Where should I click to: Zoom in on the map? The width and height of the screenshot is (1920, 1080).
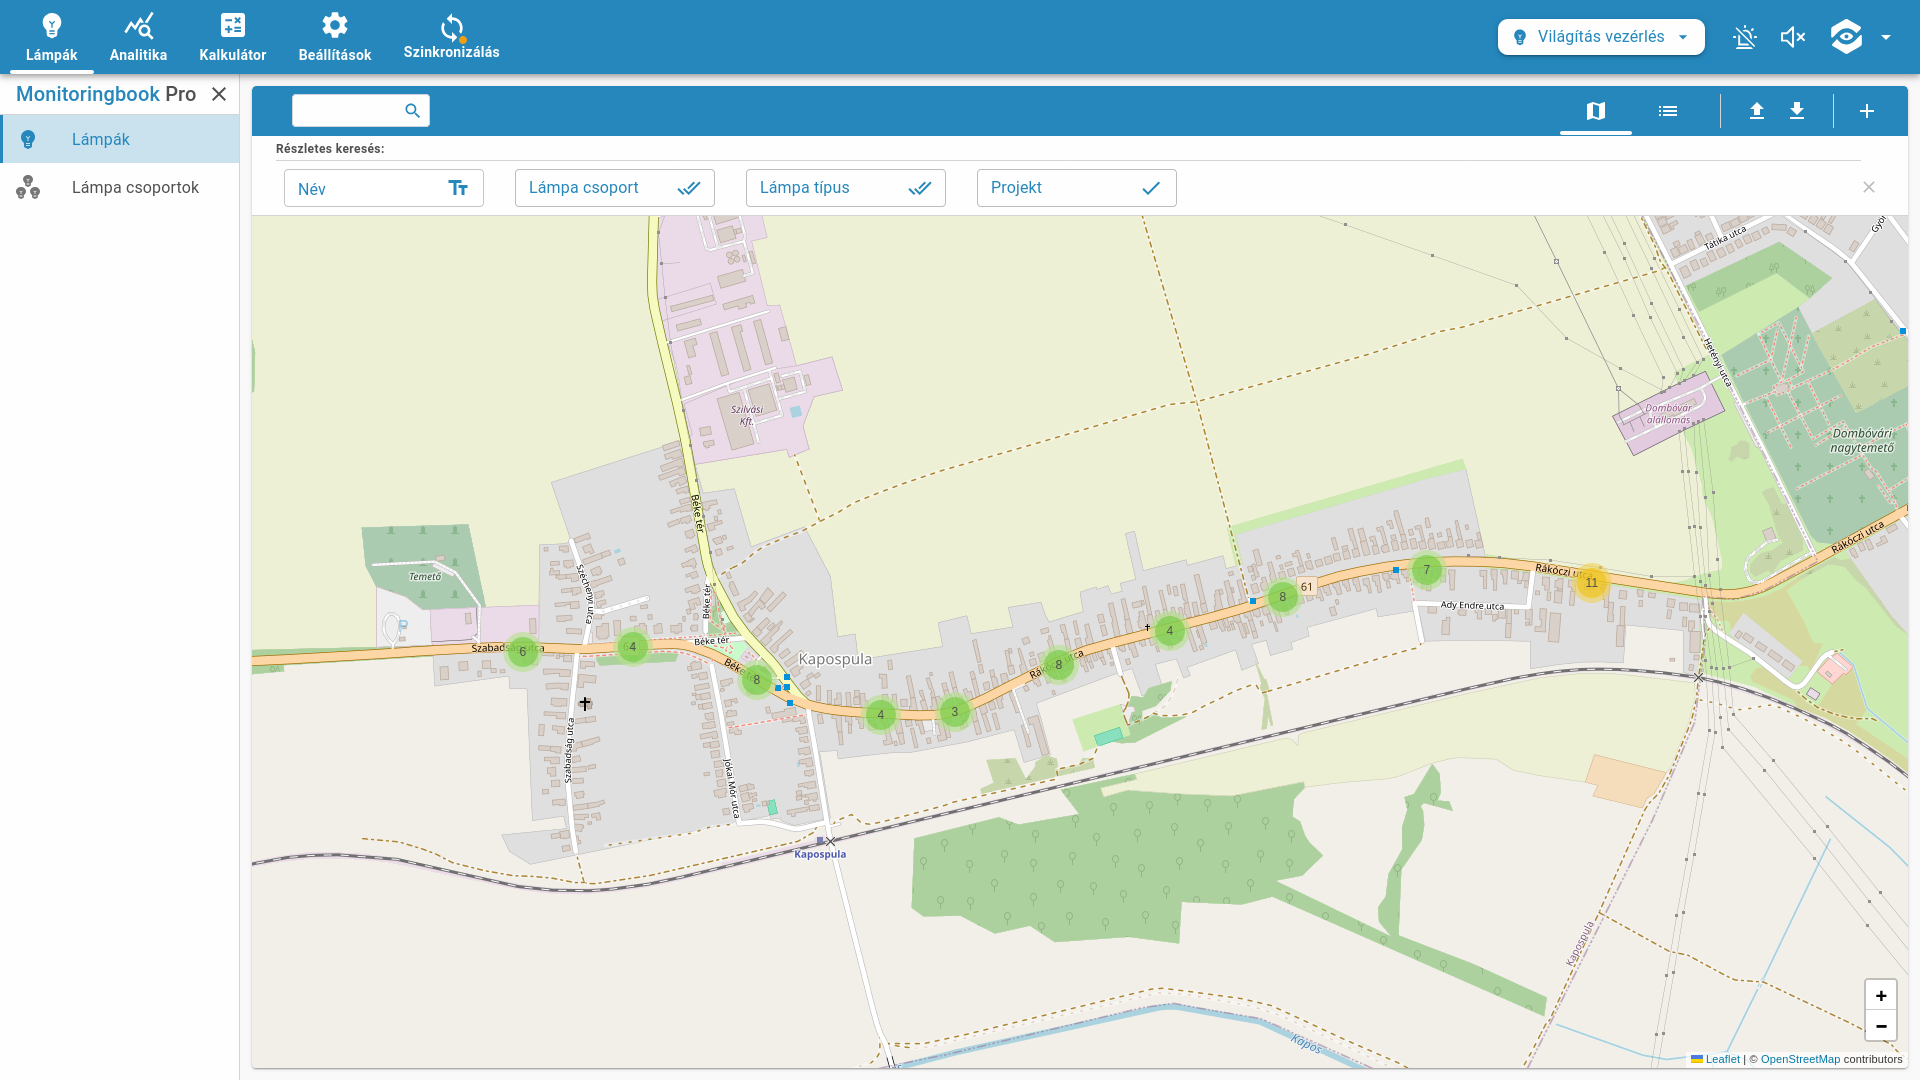click(1881, 996)
